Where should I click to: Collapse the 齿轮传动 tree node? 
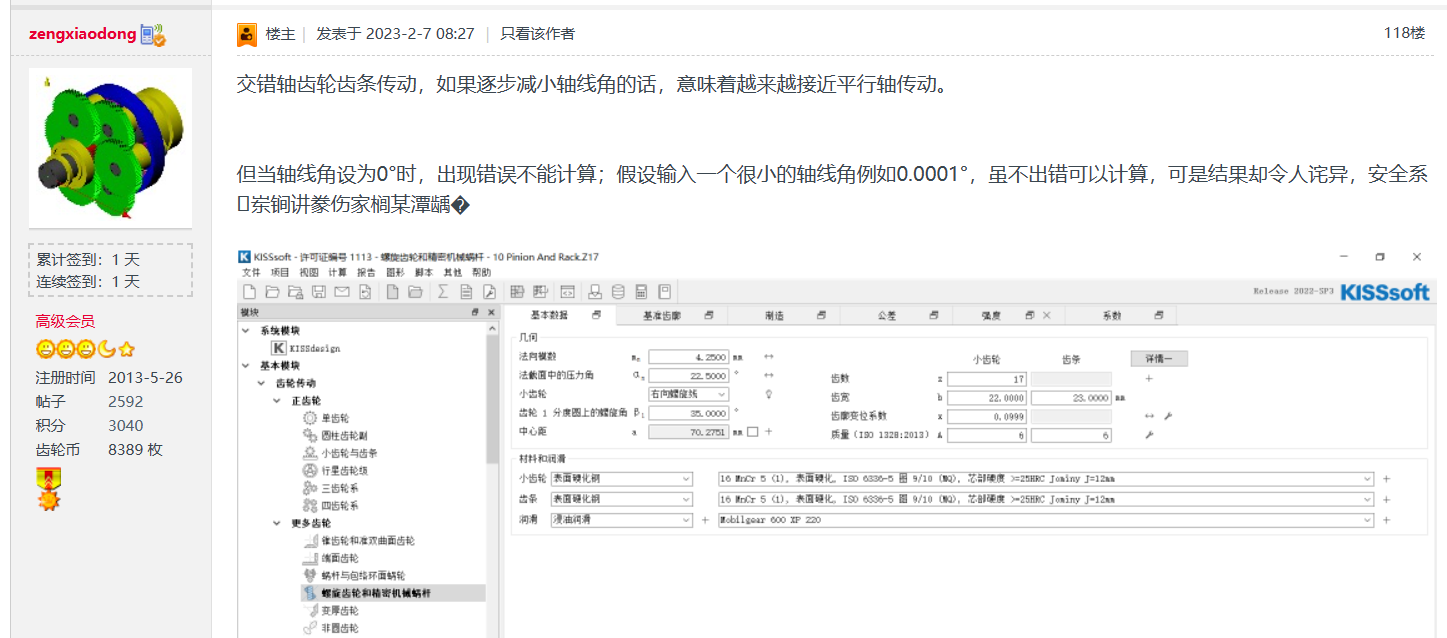click(x=262, y=383)
